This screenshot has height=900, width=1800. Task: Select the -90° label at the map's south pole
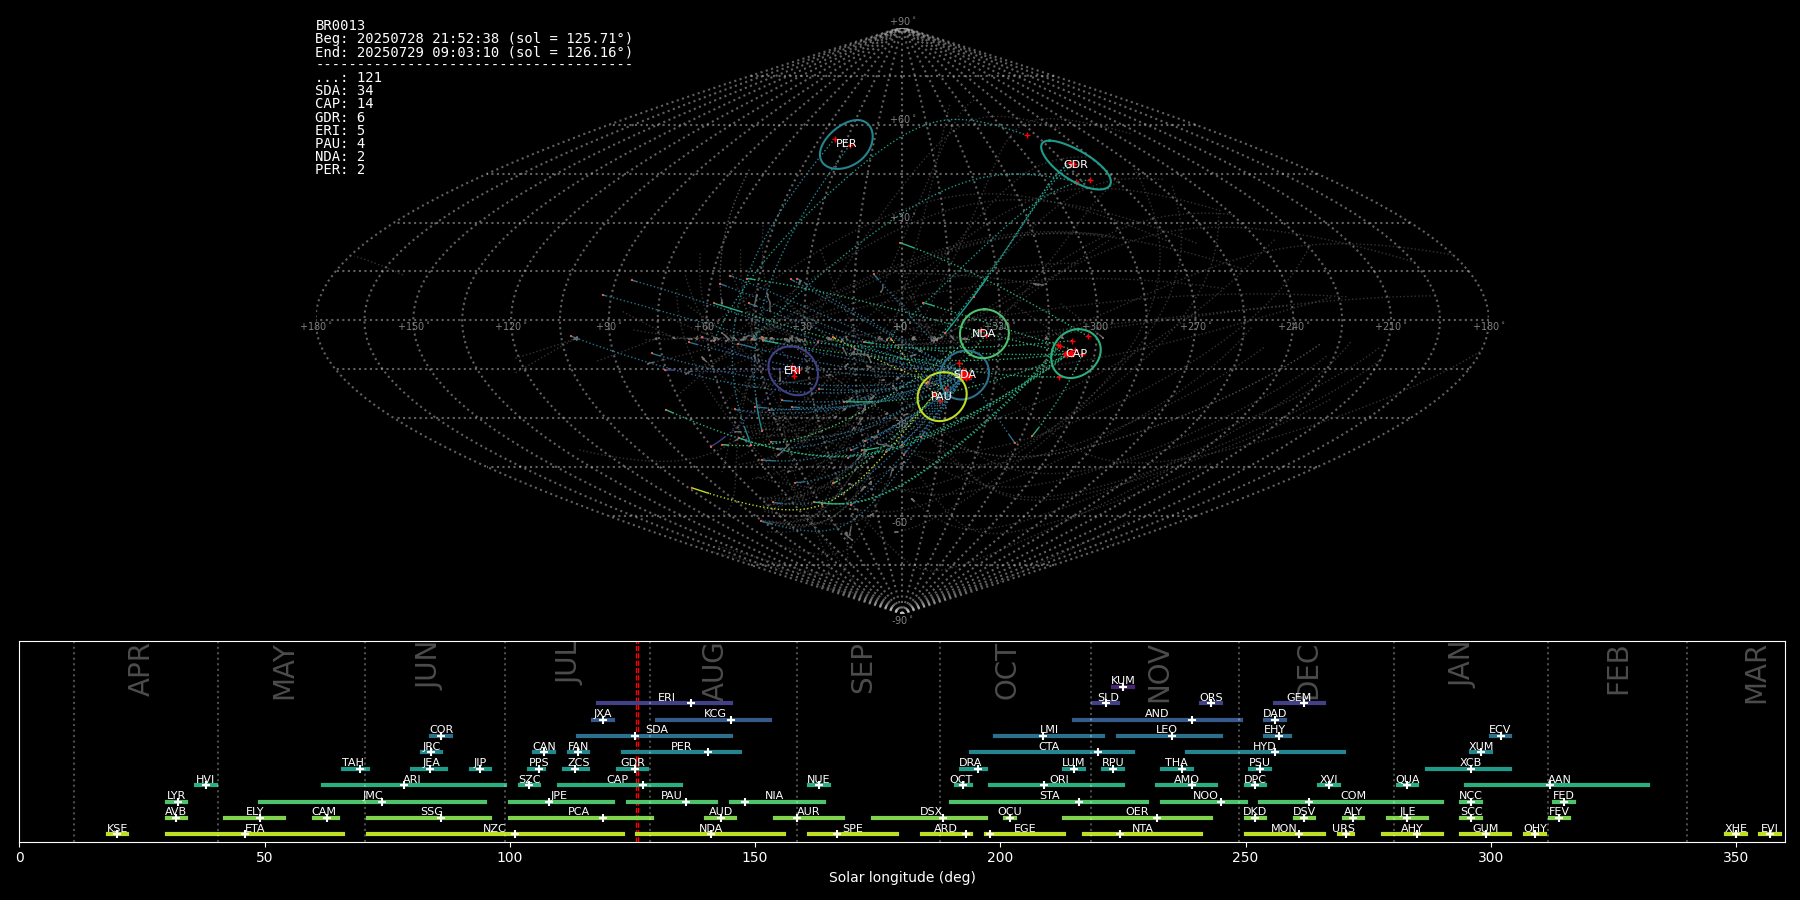click(x=902, y=621)
